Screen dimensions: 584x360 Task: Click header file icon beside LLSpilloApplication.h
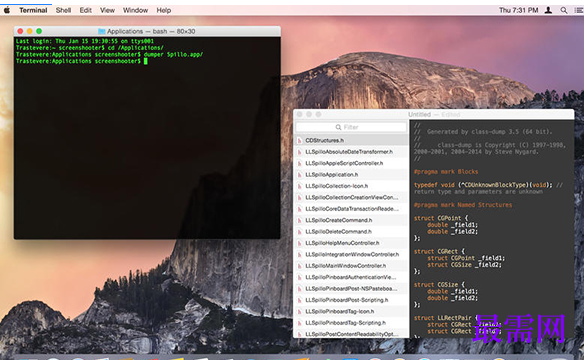click(x=299, y=175)
